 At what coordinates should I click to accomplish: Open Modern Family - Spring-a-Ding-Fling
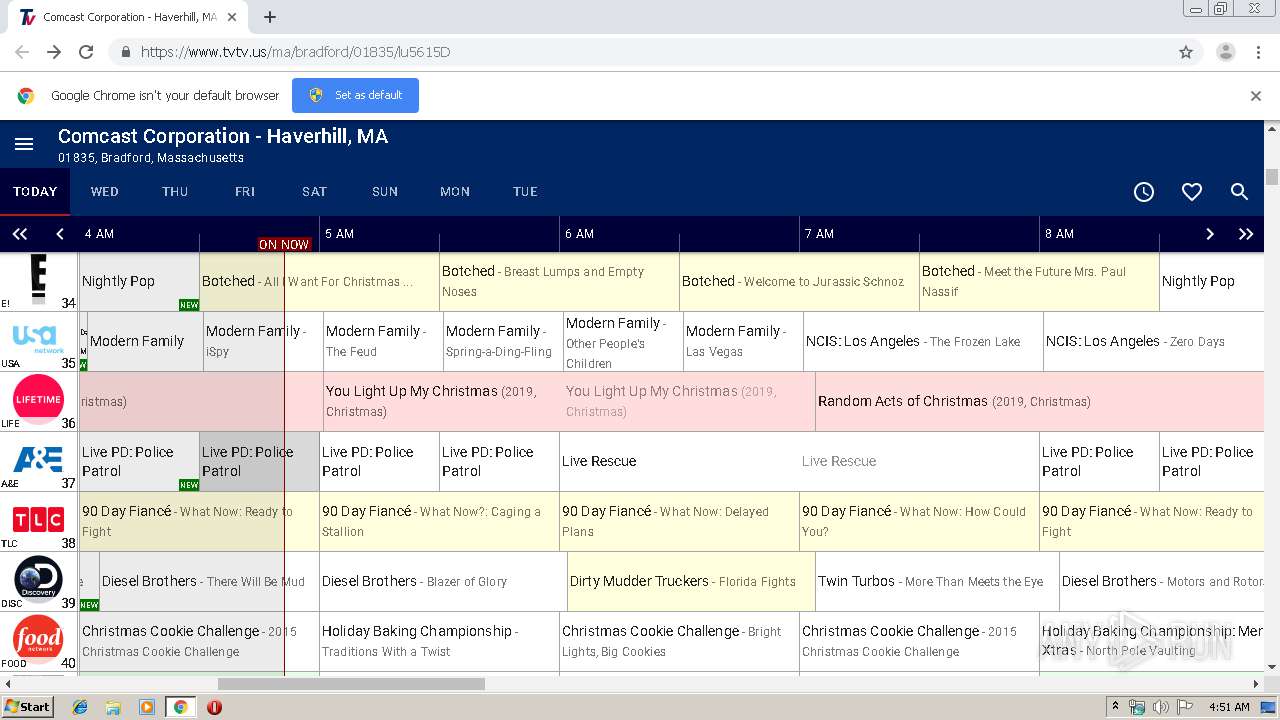coord(503,341)
